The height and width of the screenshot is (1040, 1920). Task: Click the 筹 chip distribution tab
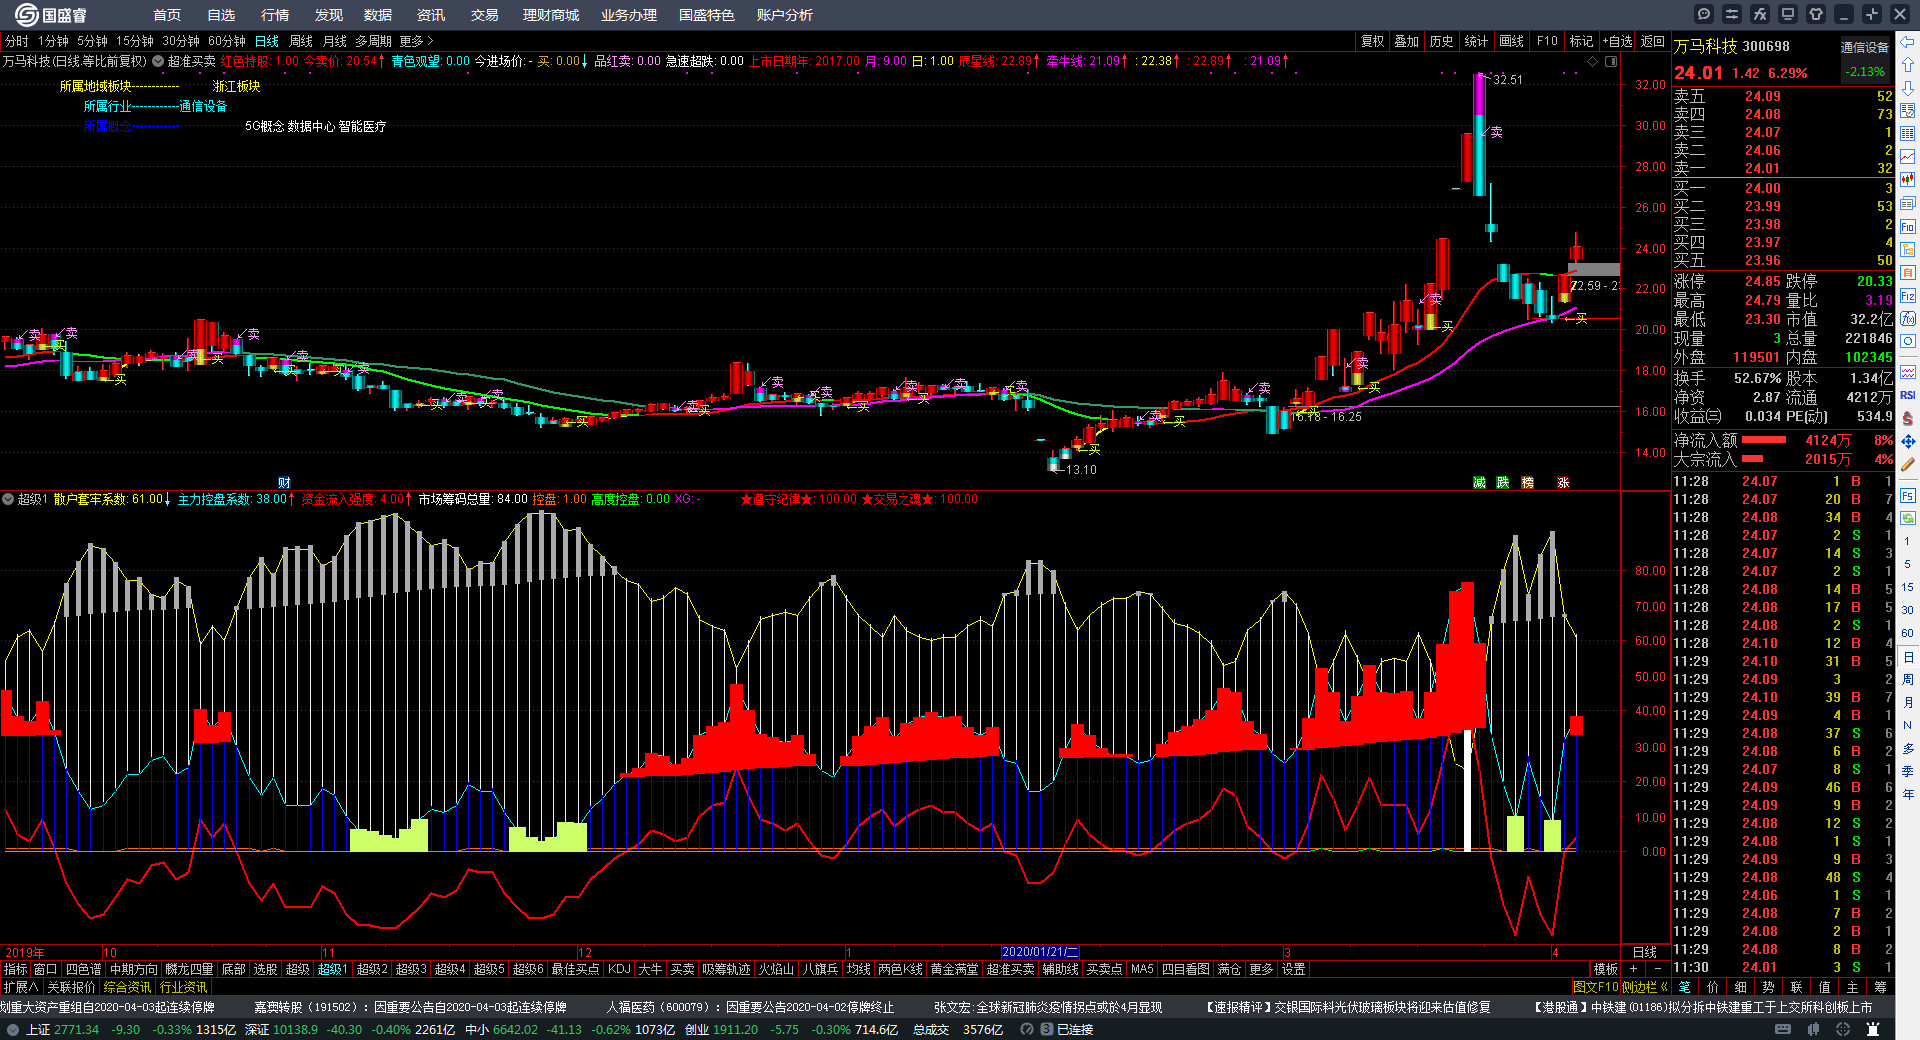point(1880,987)
